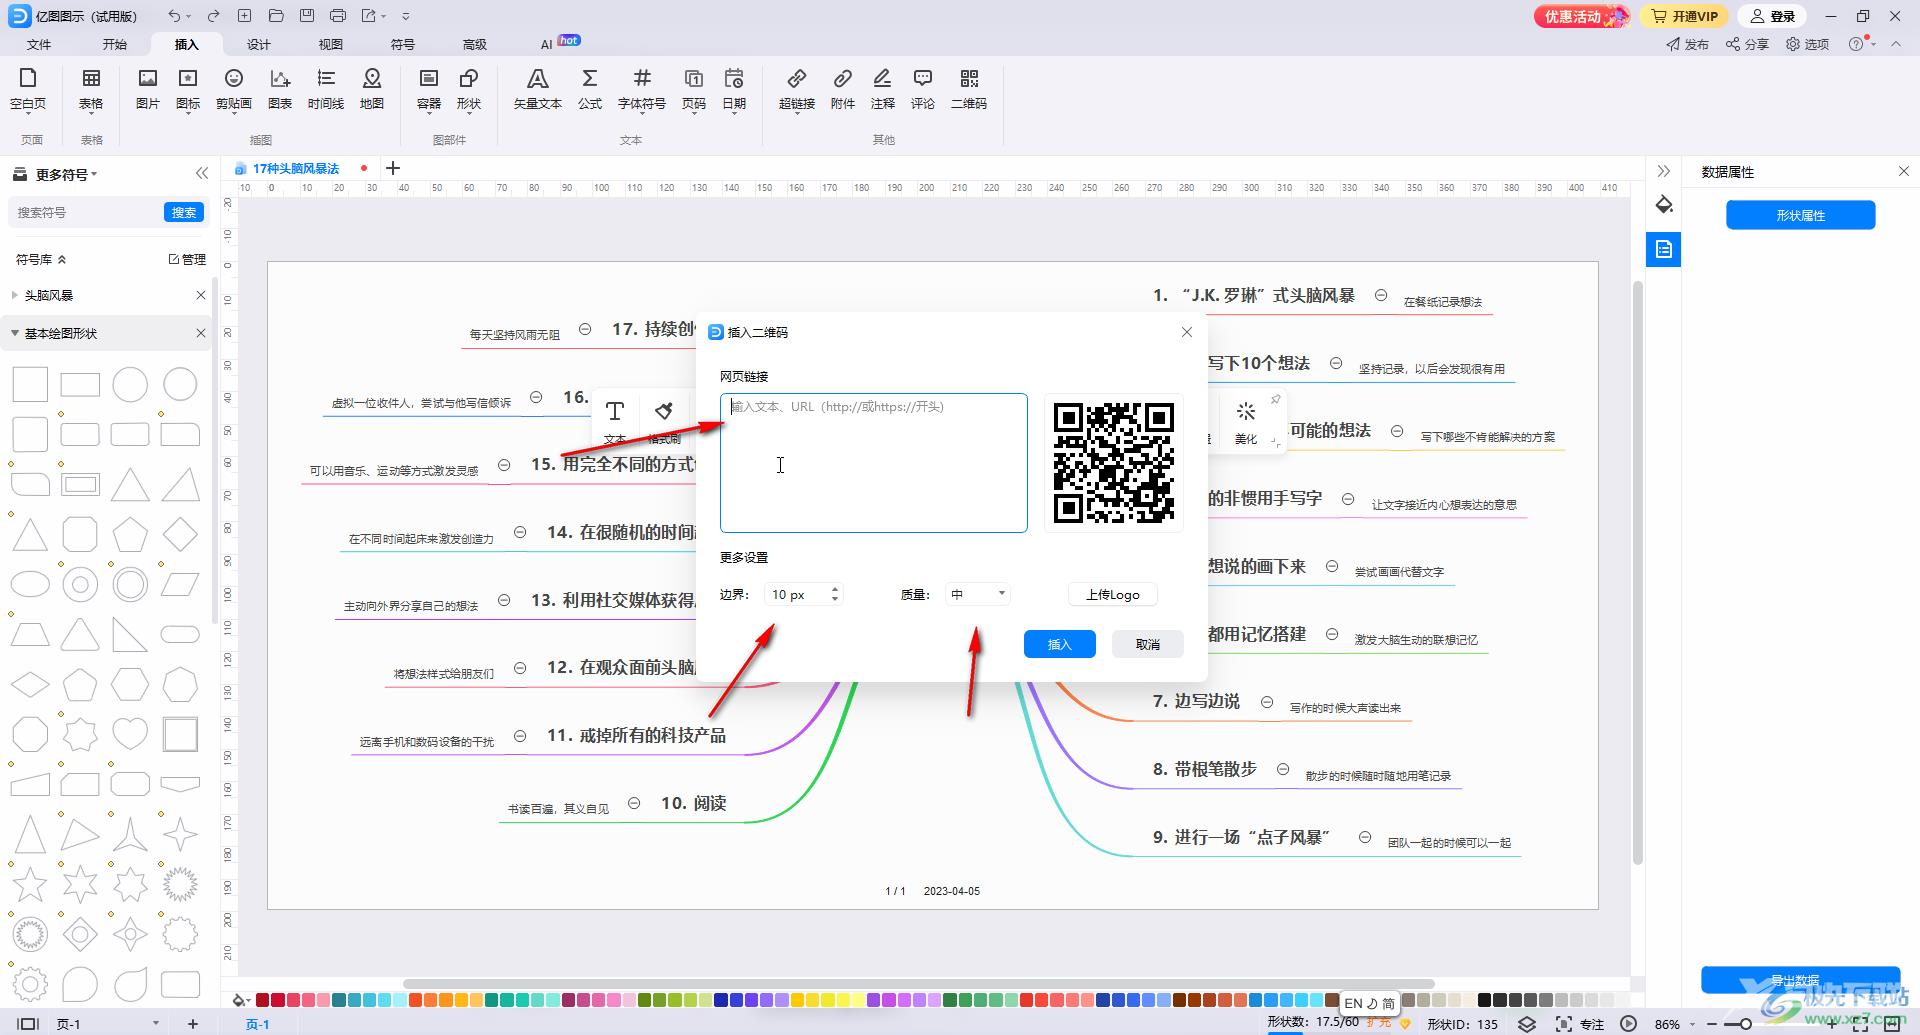Click the 二维码 QR code ribbon icon
The width and height of the screenshot is (1920, 1035).
coord(969,89)
